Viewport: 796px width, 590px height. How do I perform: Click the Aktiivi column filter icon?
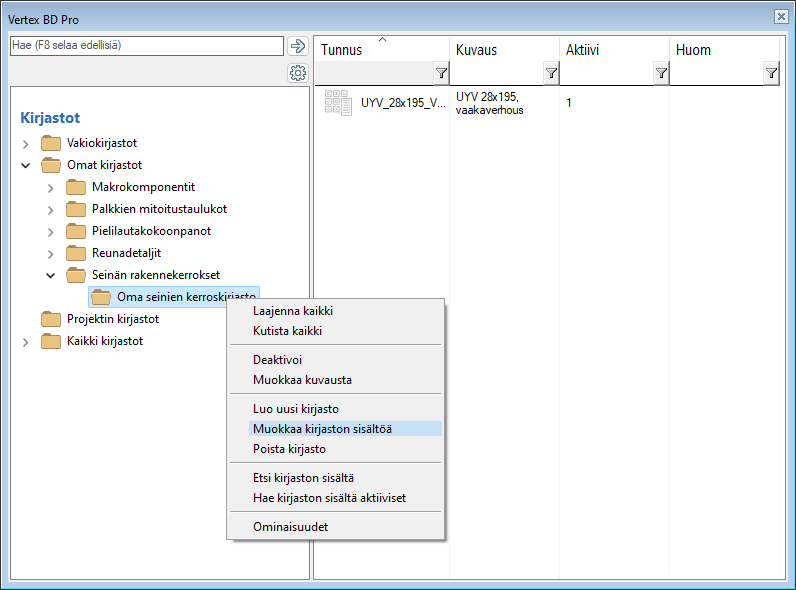[x=661, y=73]
